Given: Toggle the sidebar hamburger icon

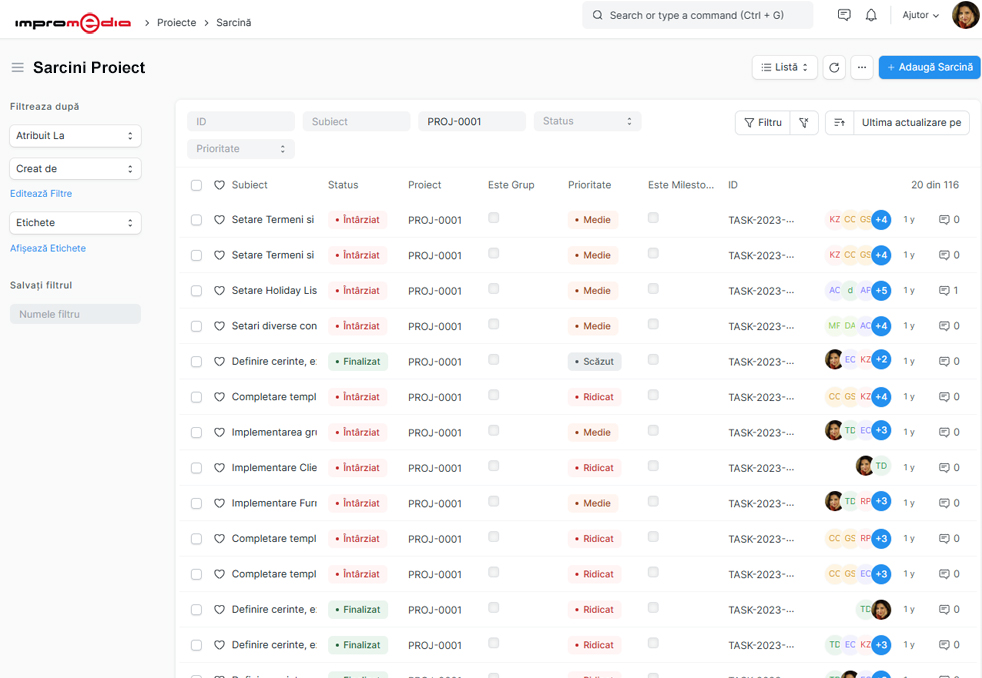Looking at the screenshot, I should (17, 67).
